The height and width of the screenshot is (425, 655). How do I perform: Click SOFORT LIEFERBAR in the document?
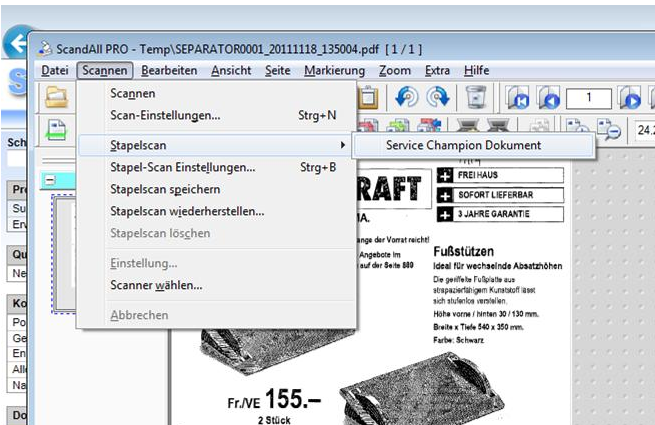[x=496, y=195]
